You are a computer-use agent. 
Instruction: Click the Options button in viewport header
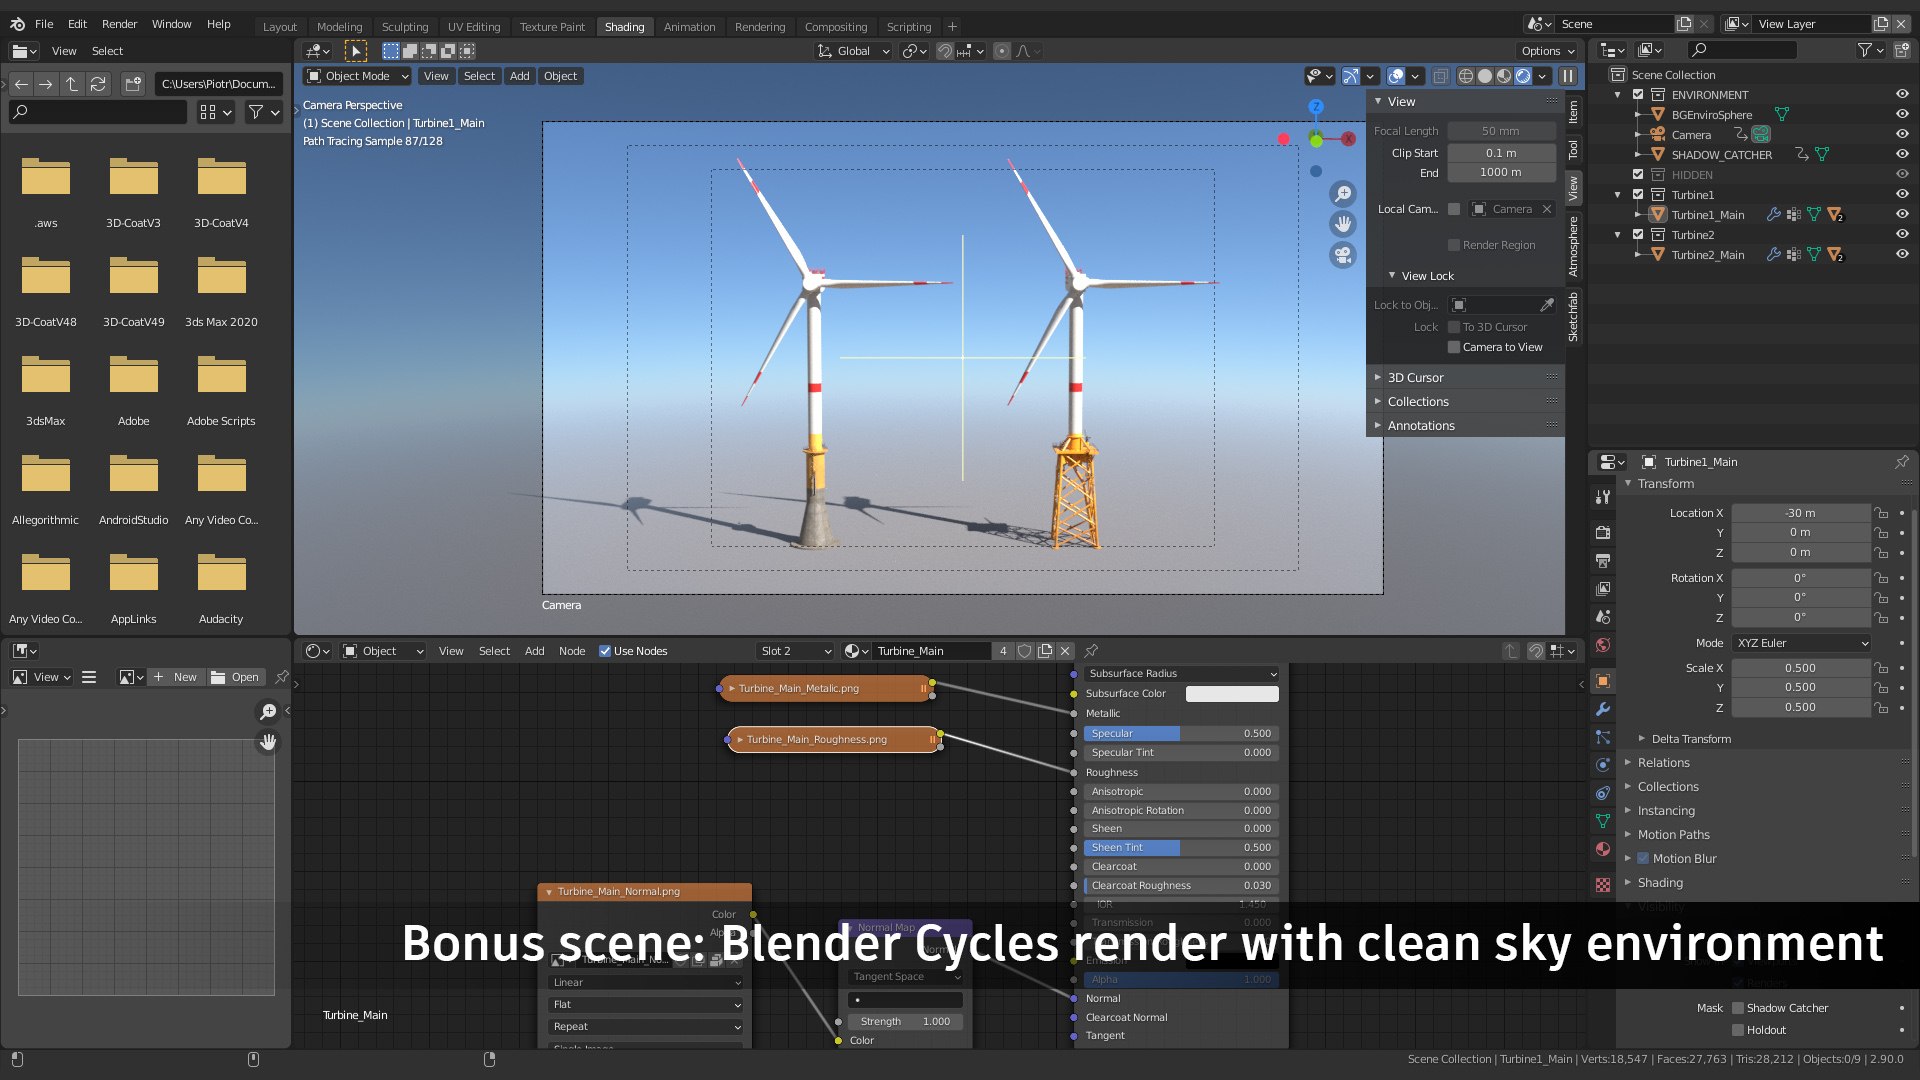[x=1547, y=51]
